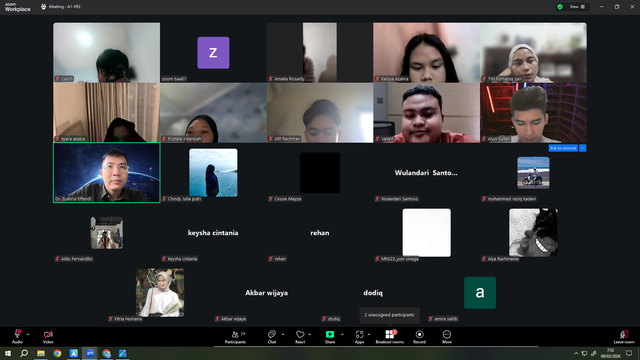Click Fitria Humaira profile picture

[x=160, y=293]
